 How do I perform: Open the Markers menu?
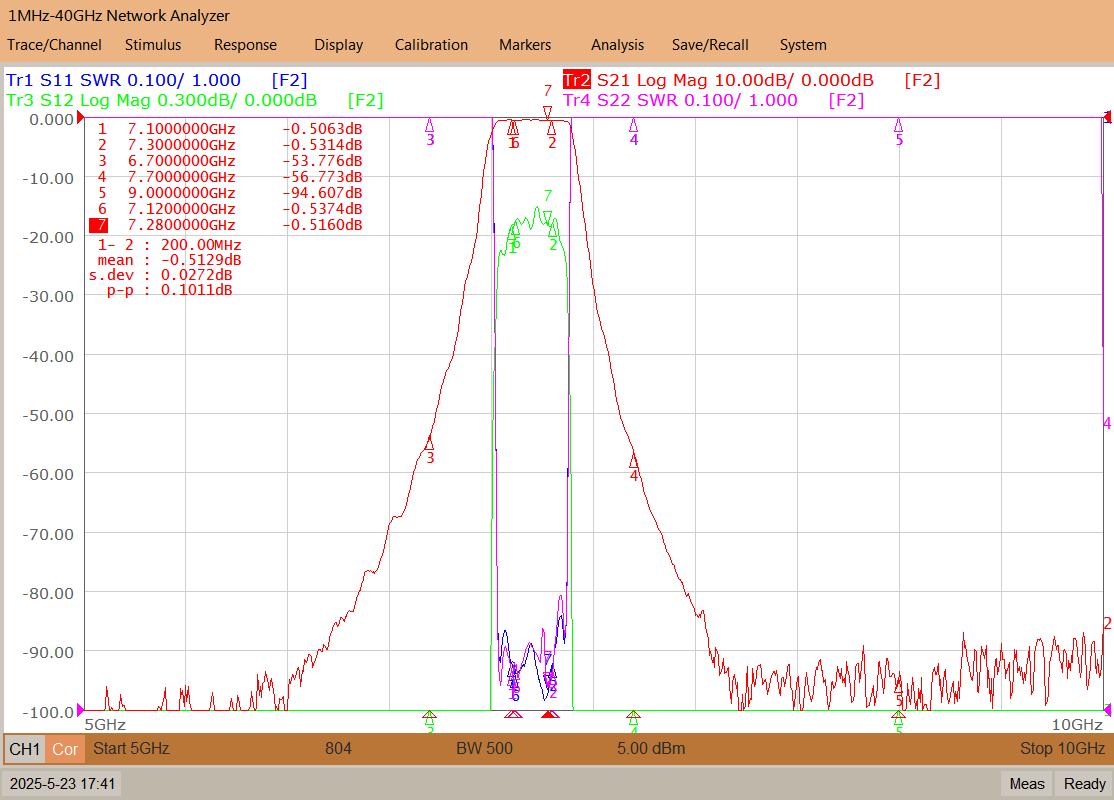[x=524, y=45]
